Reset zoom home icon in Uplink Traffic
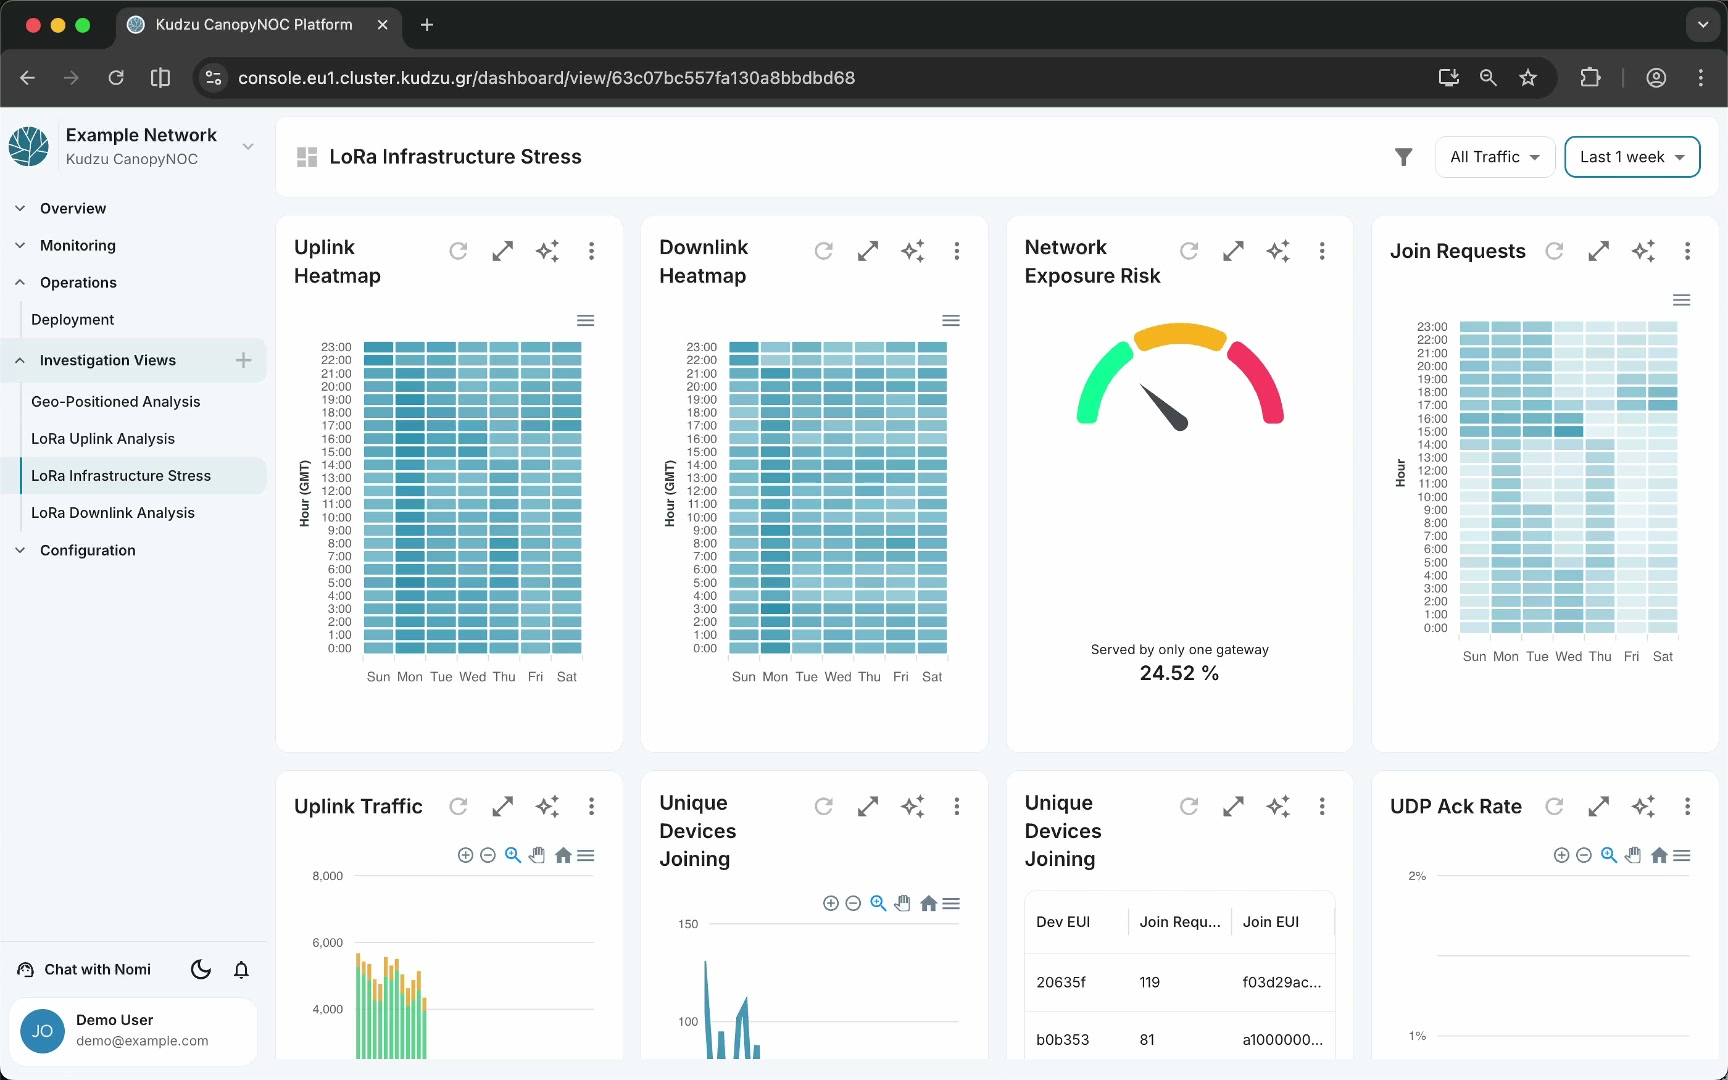The height and width of the screenshot is (1080, 1728). [563, 855]
